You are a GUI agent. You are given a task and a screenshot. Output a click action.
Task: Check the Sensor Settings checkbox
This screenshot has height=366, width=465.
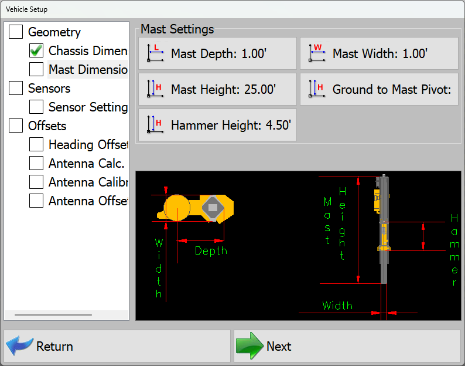36,107
